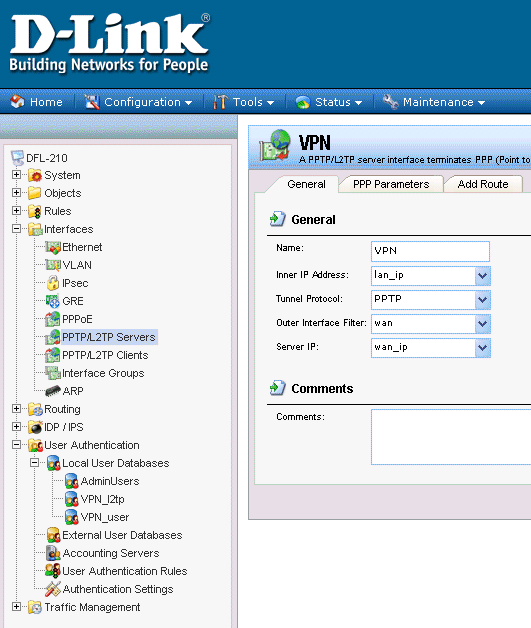Open the Status menu
The width and height of the screenshot is (531, 628).
[x=329, y=102]
